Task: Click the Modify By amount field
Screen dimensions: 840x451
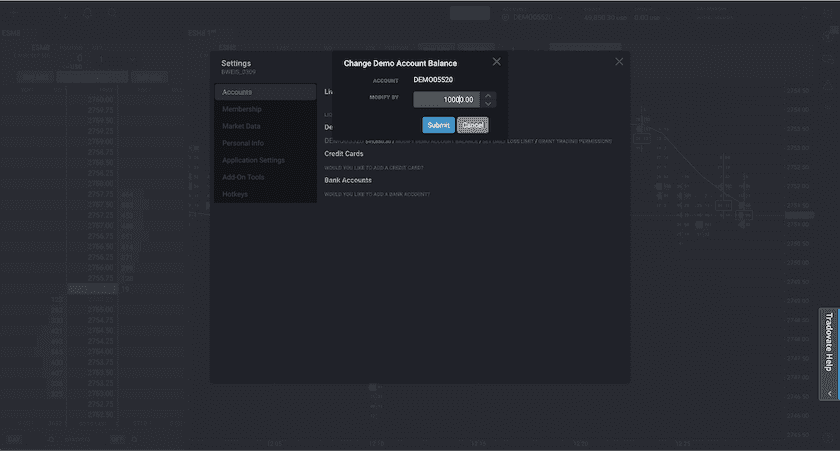Action: [446, 100]
